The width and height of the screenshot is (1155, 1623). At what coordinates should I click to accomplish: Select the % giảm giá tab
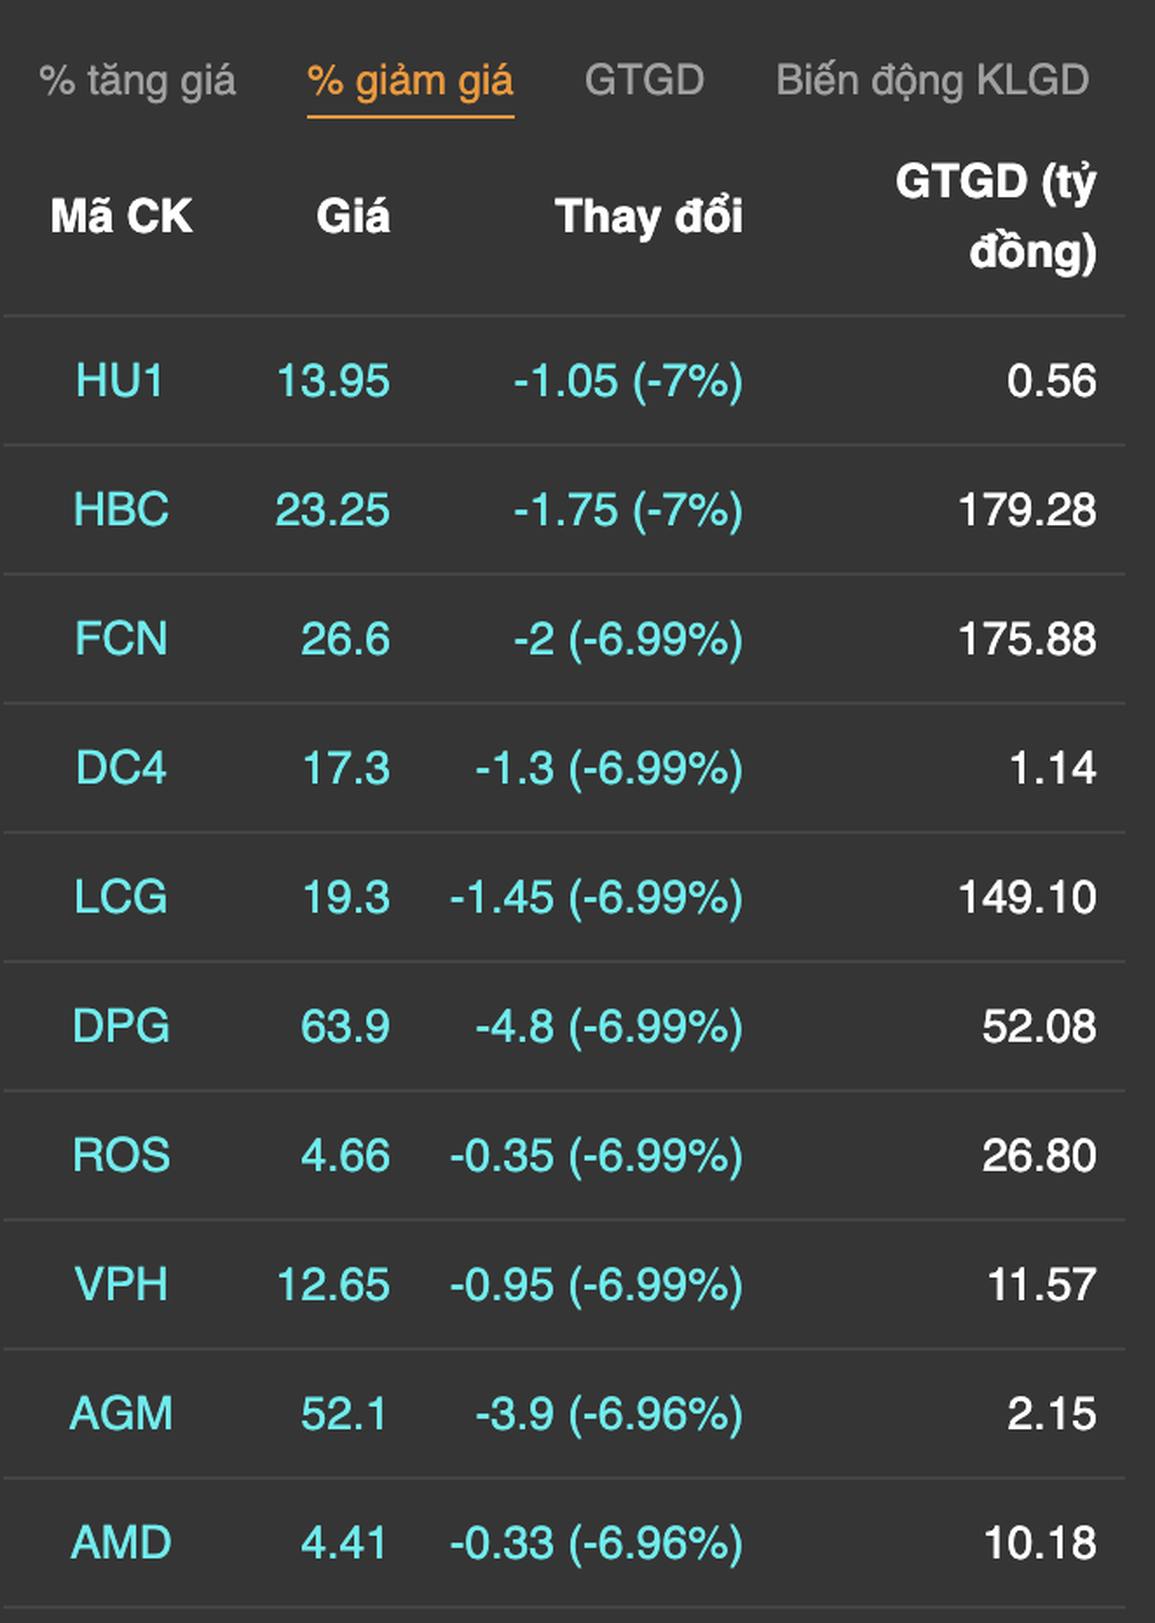[x=410, y=81]
